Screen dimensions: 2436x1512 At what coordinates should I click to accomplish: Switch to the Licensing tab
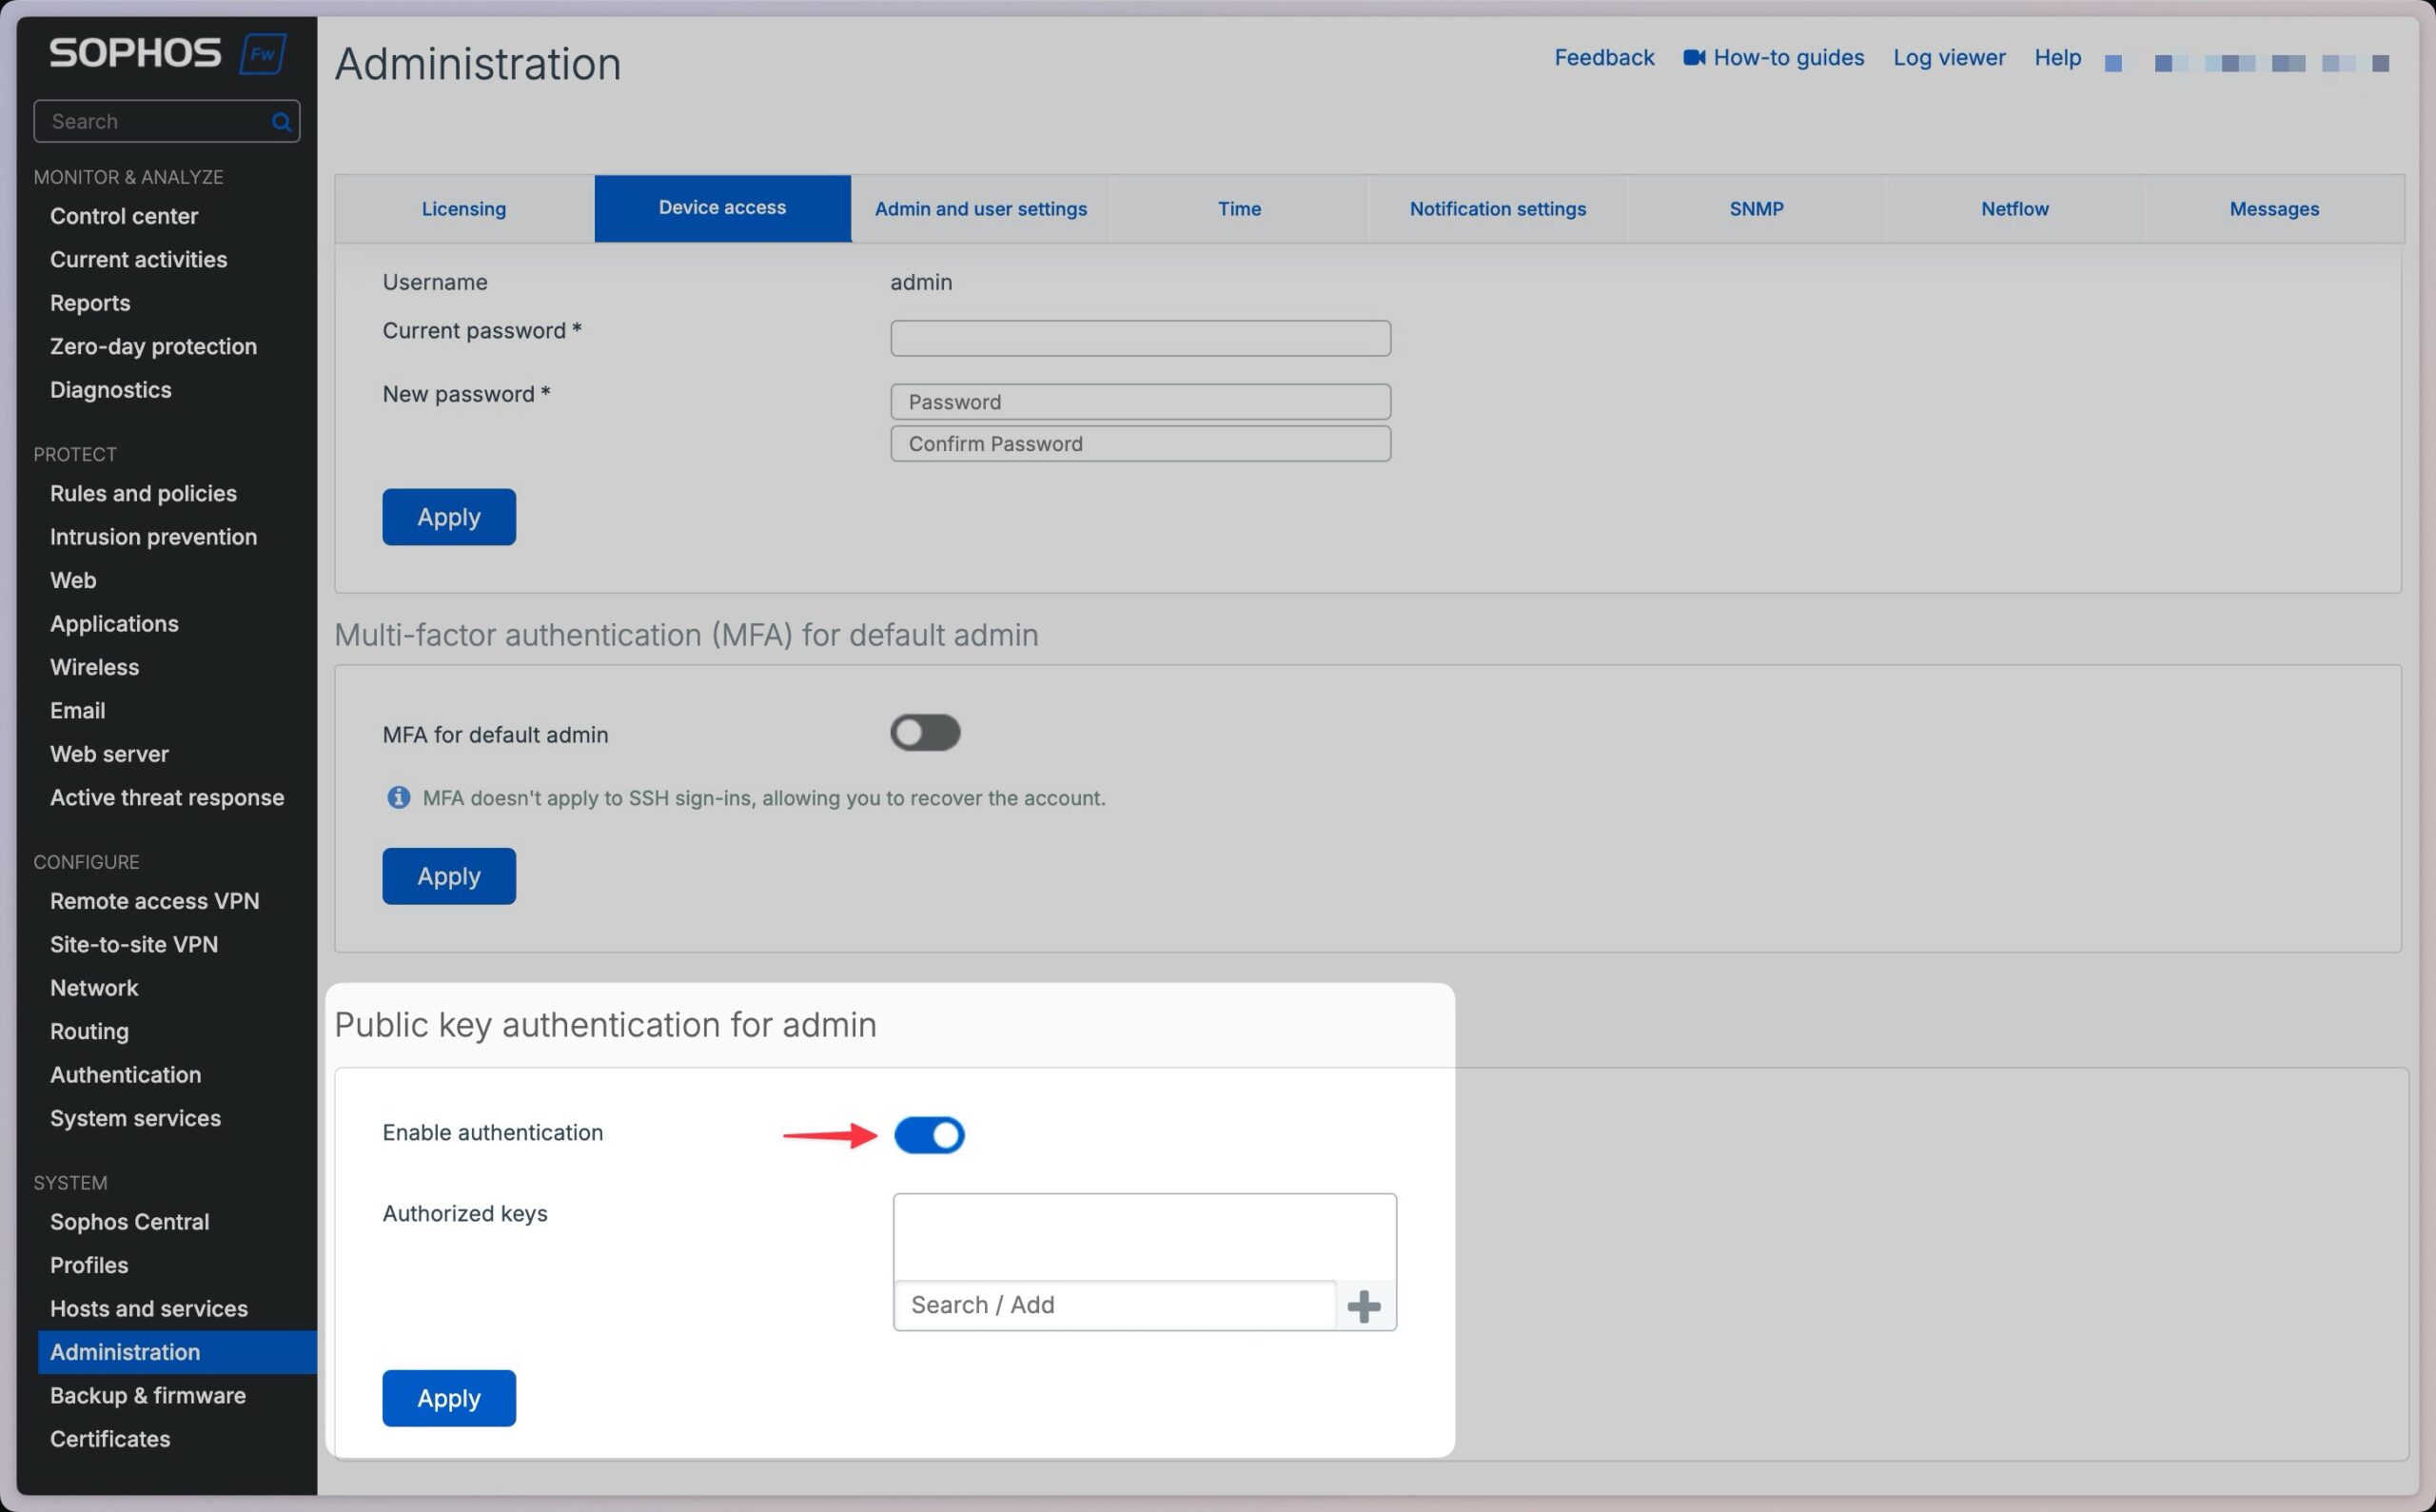pyautogui.click(x=464, y=209)
